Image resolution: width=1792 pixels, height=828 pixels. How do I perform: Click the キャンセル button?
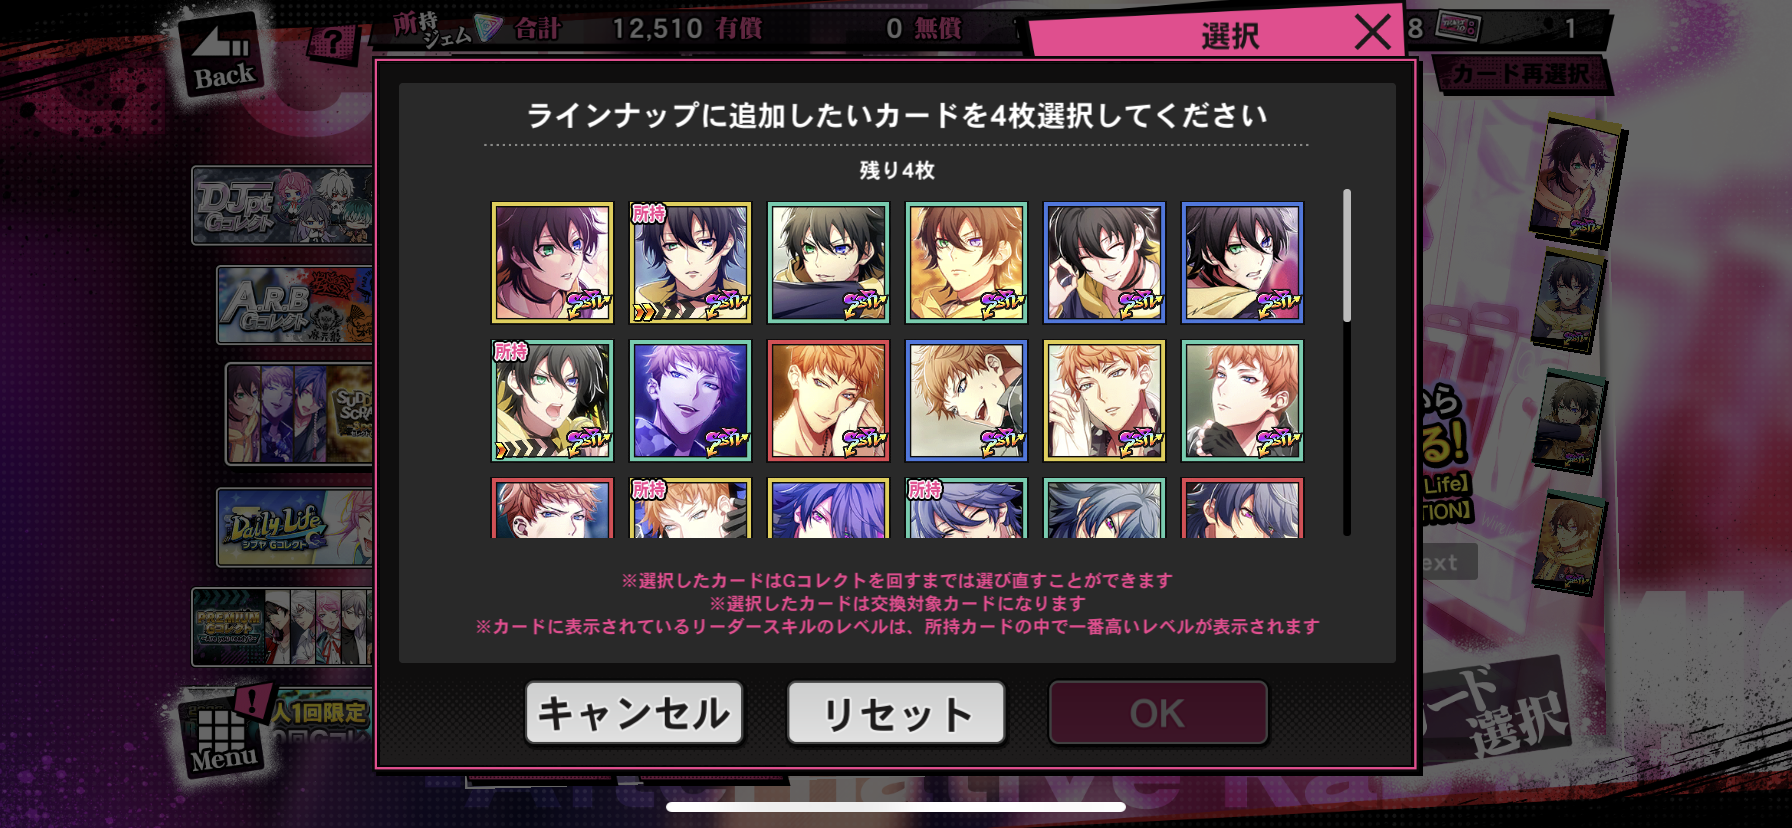(x=634, y=713)
